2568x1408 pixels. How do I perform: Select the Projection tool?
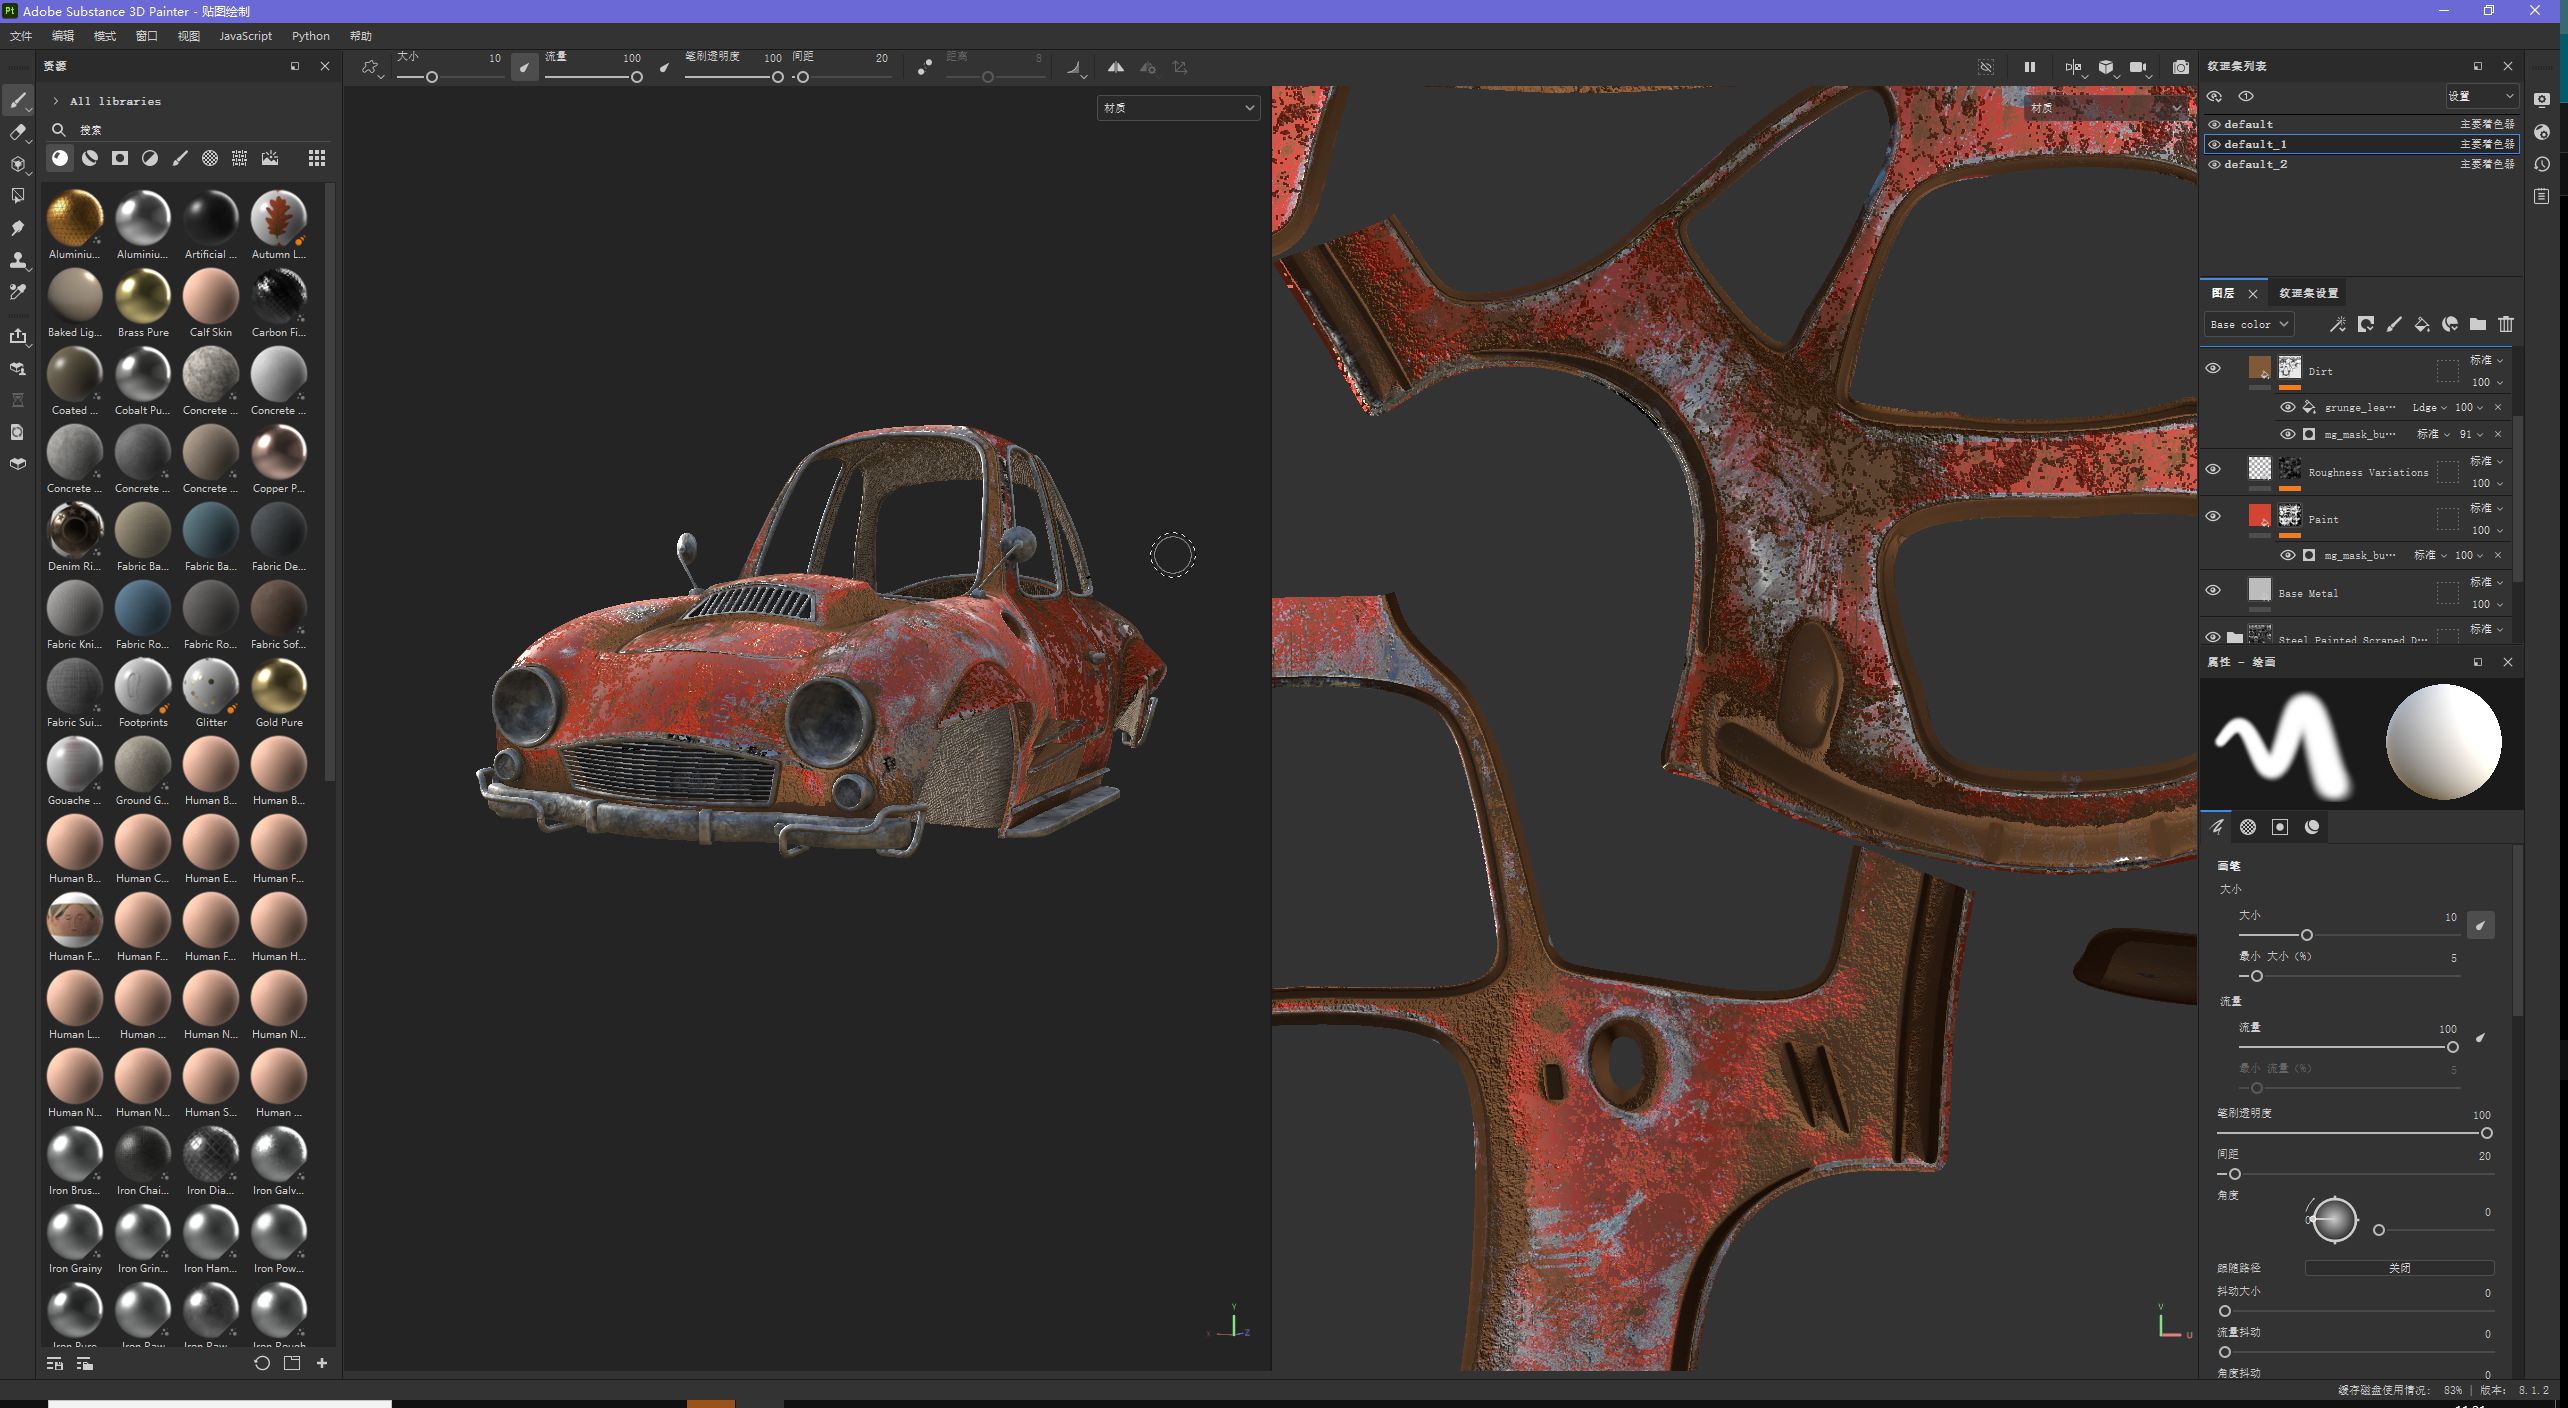(x=17, y=164)
